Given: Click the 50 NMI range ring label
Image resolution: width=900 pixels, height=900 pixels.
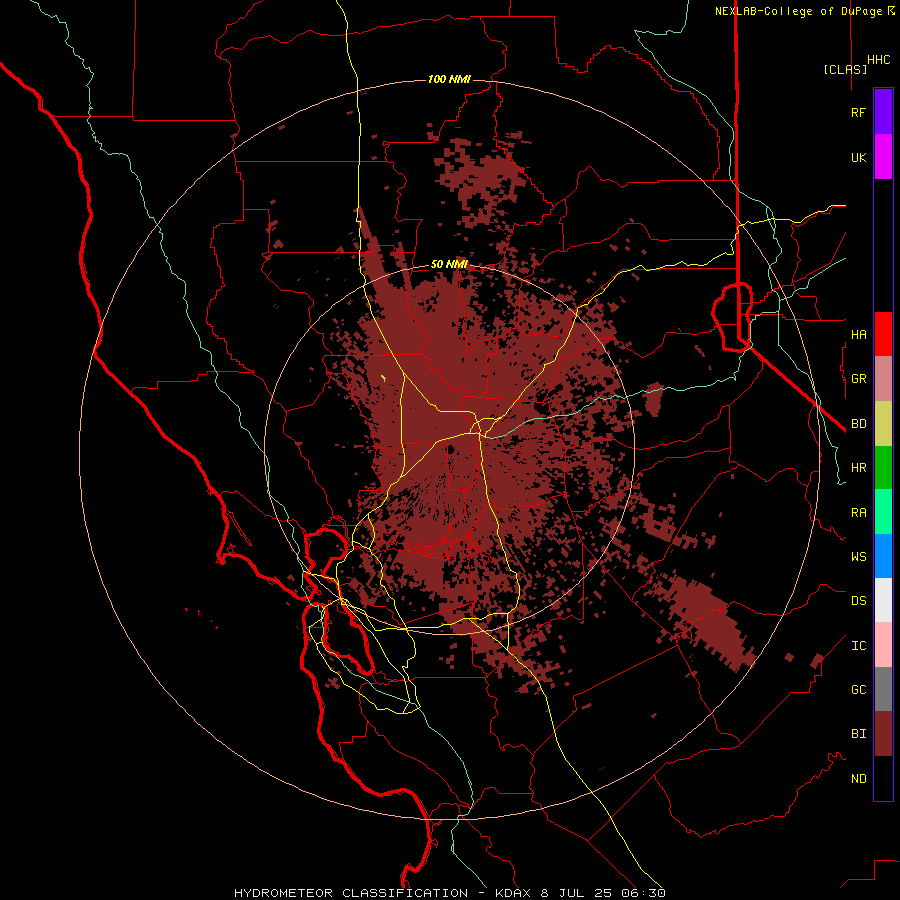Looking at the screenshot, I should 449,265.
